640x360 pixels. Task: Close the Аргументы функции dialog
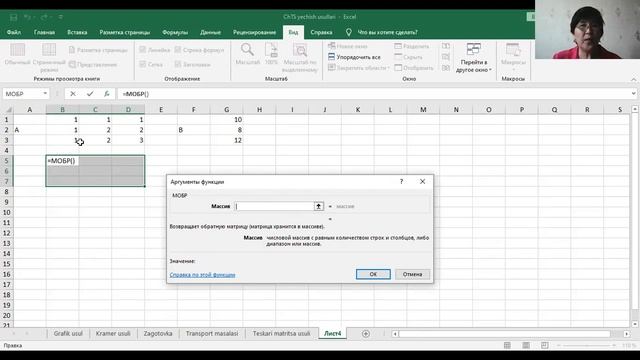click(422, 182)
